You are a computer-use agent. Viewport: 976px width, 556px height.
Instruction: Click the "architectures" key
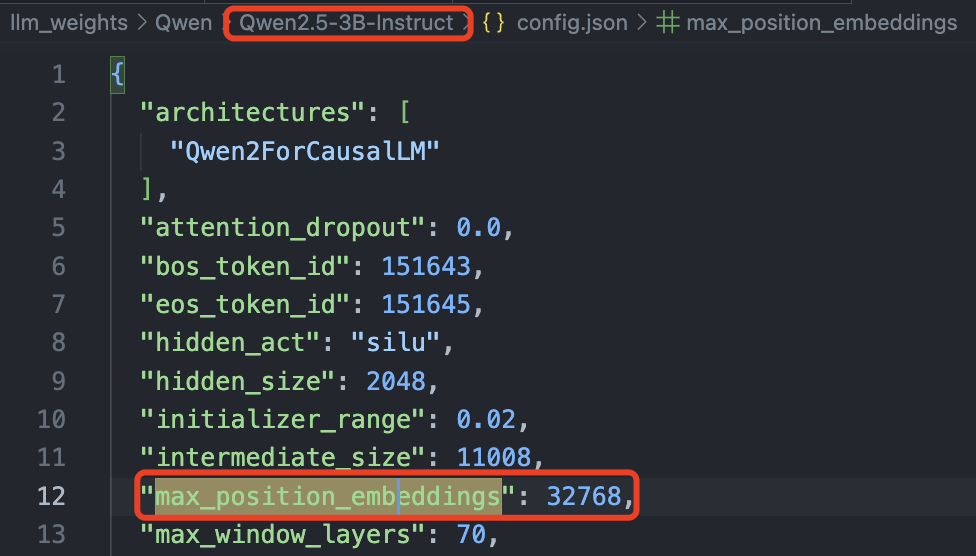(252, 113)
